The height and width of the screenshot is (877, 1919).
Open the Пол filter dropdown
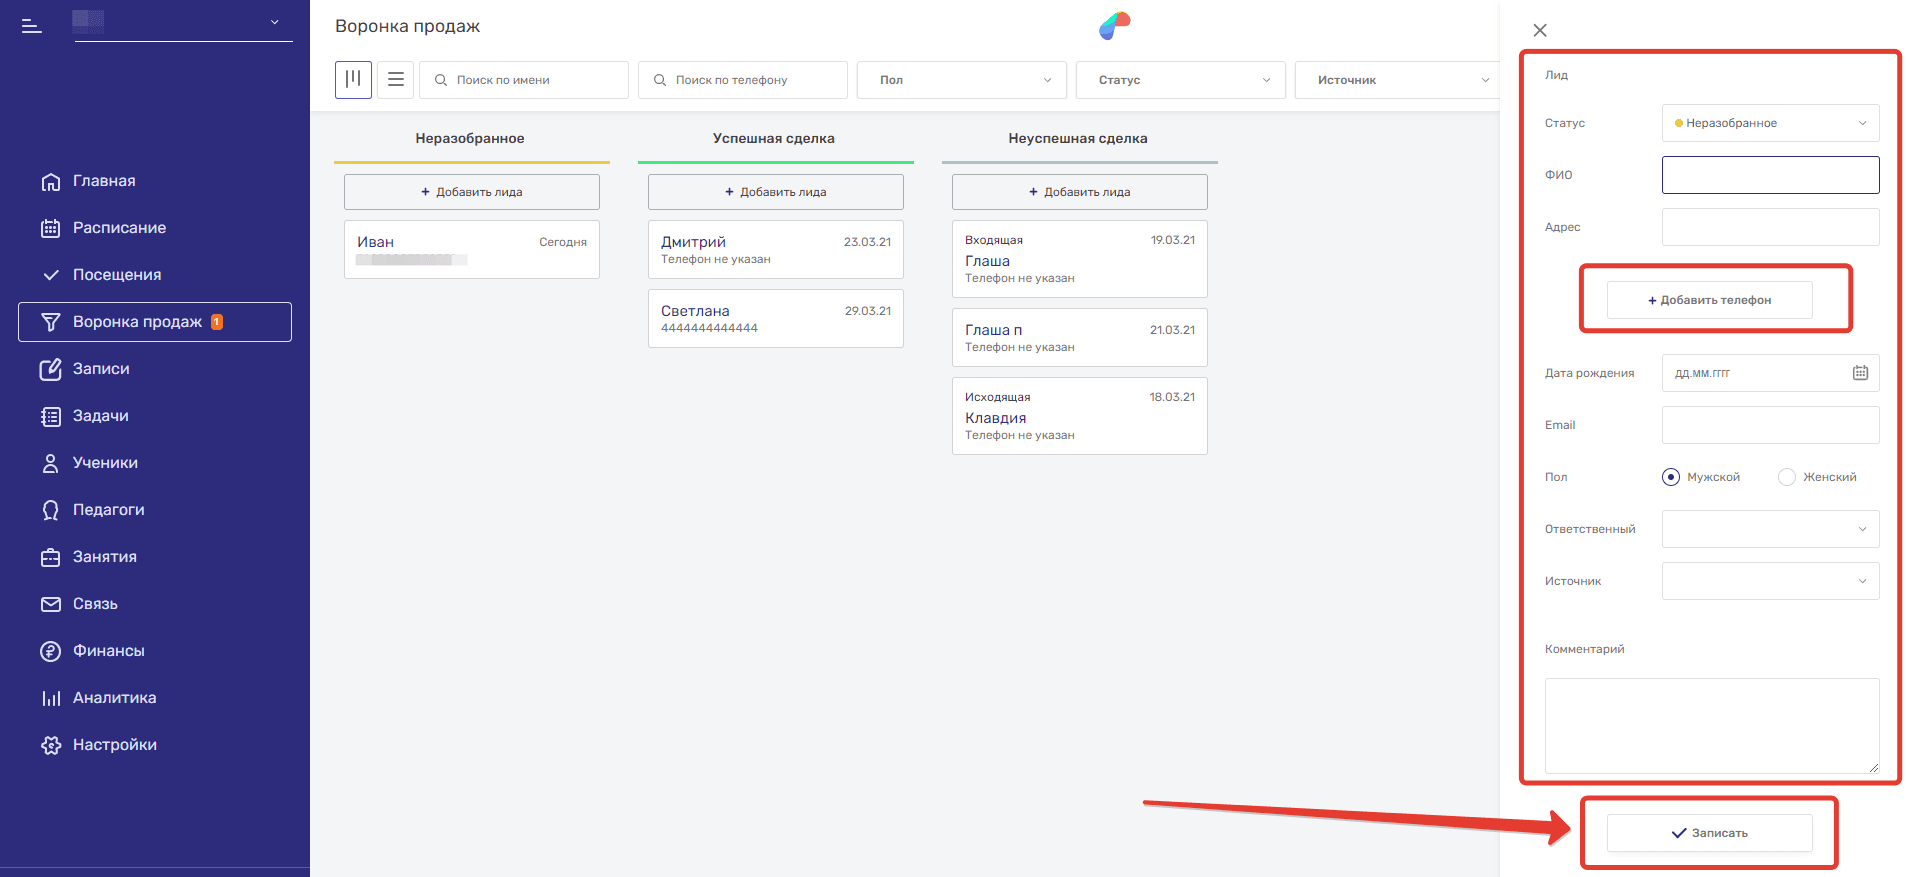pos(961,80)
